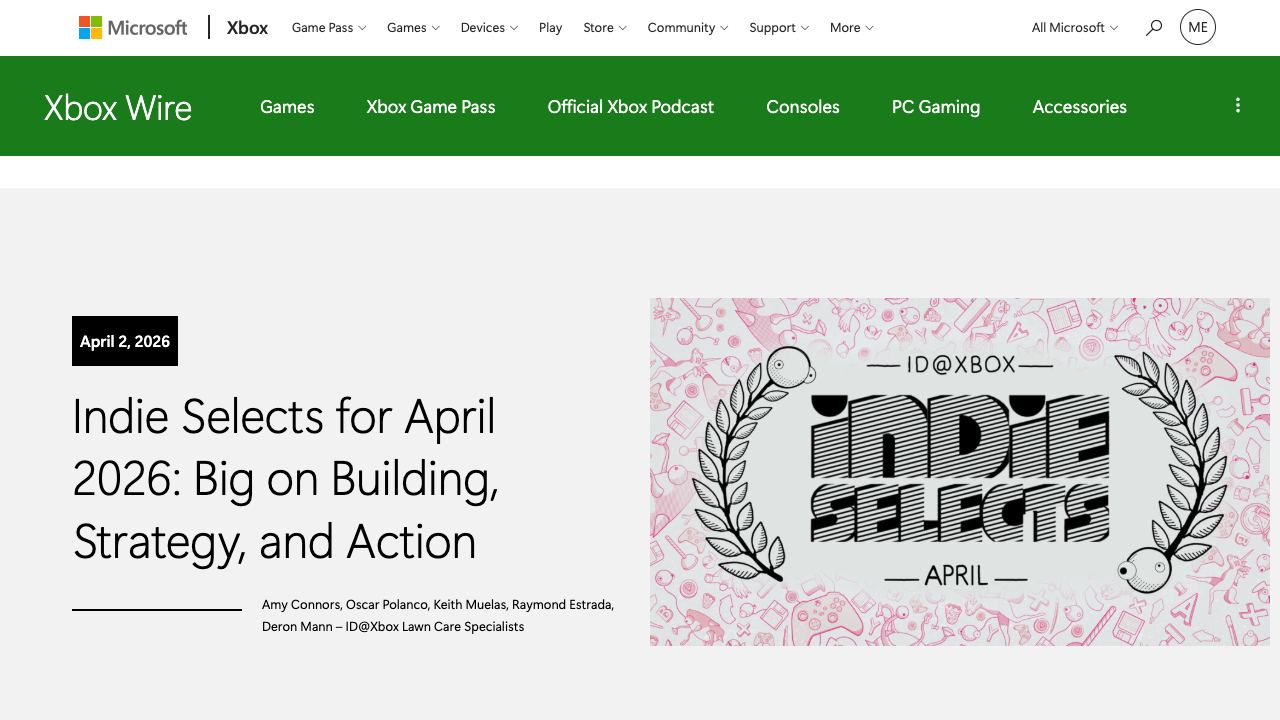
Task: Go to the Play link
Action: coord(550,28)
